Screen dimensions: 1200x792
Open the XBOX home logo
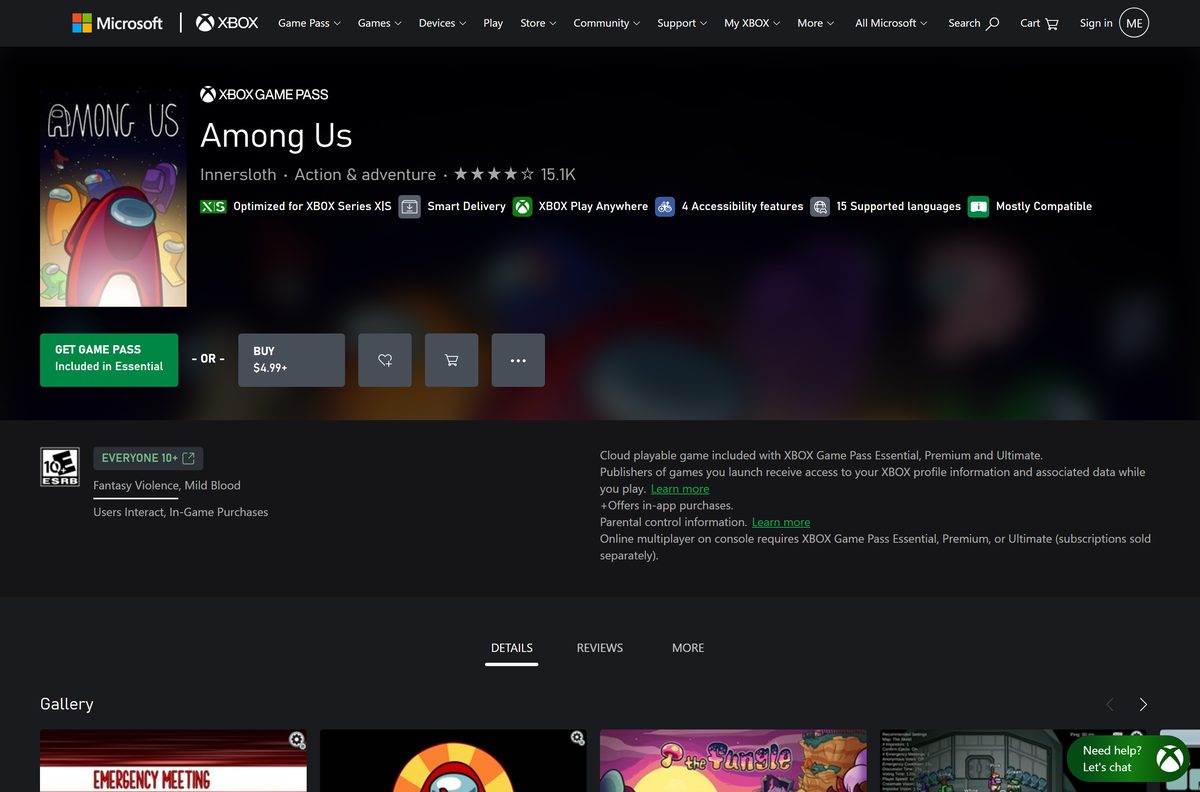tap(227, 22)
